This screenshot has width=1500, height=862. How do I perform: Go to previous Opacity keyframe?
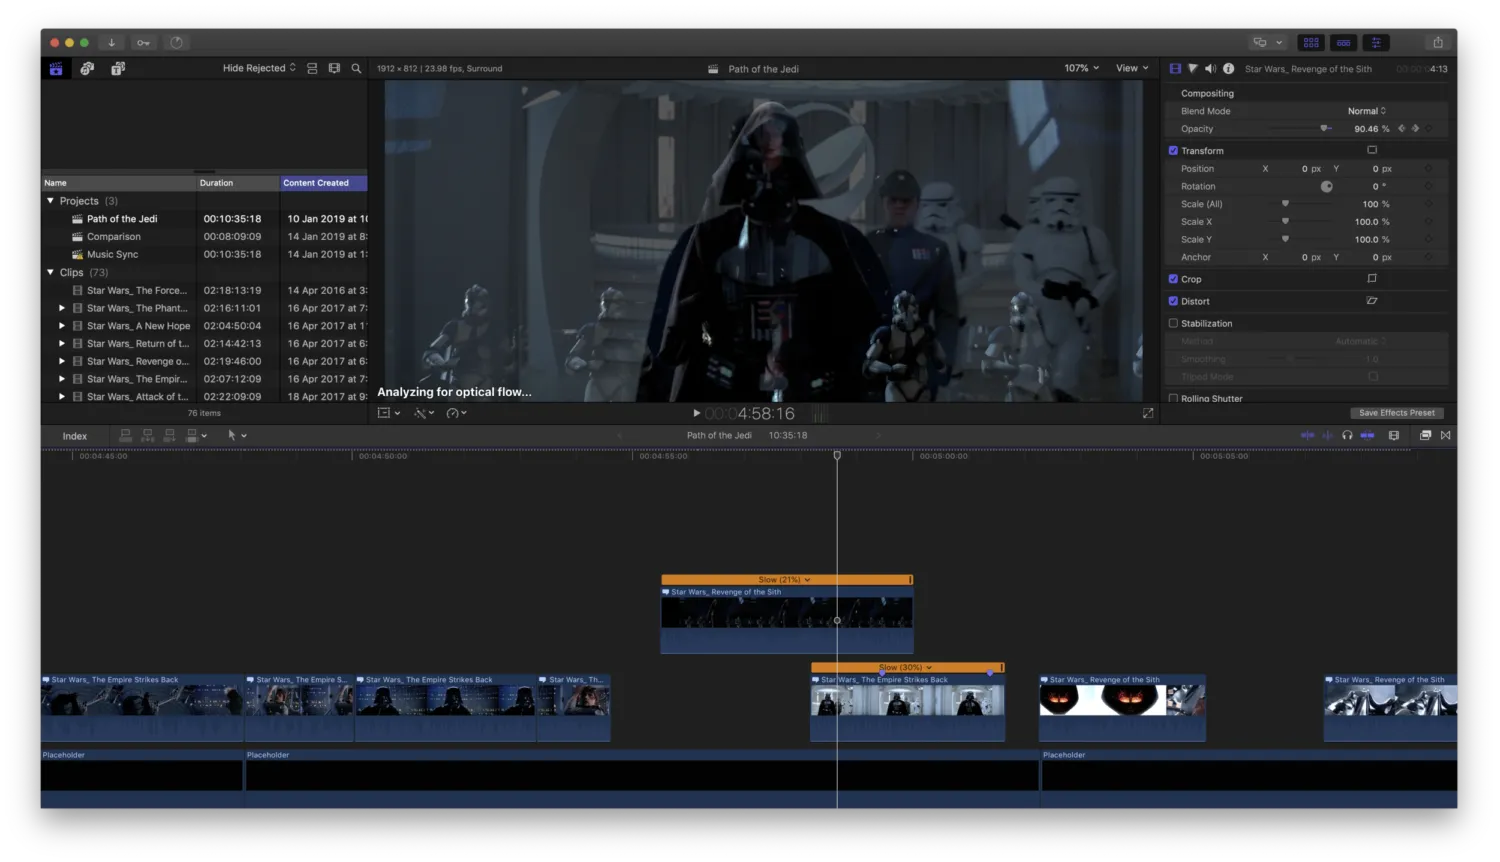[x=1401, y=128]
